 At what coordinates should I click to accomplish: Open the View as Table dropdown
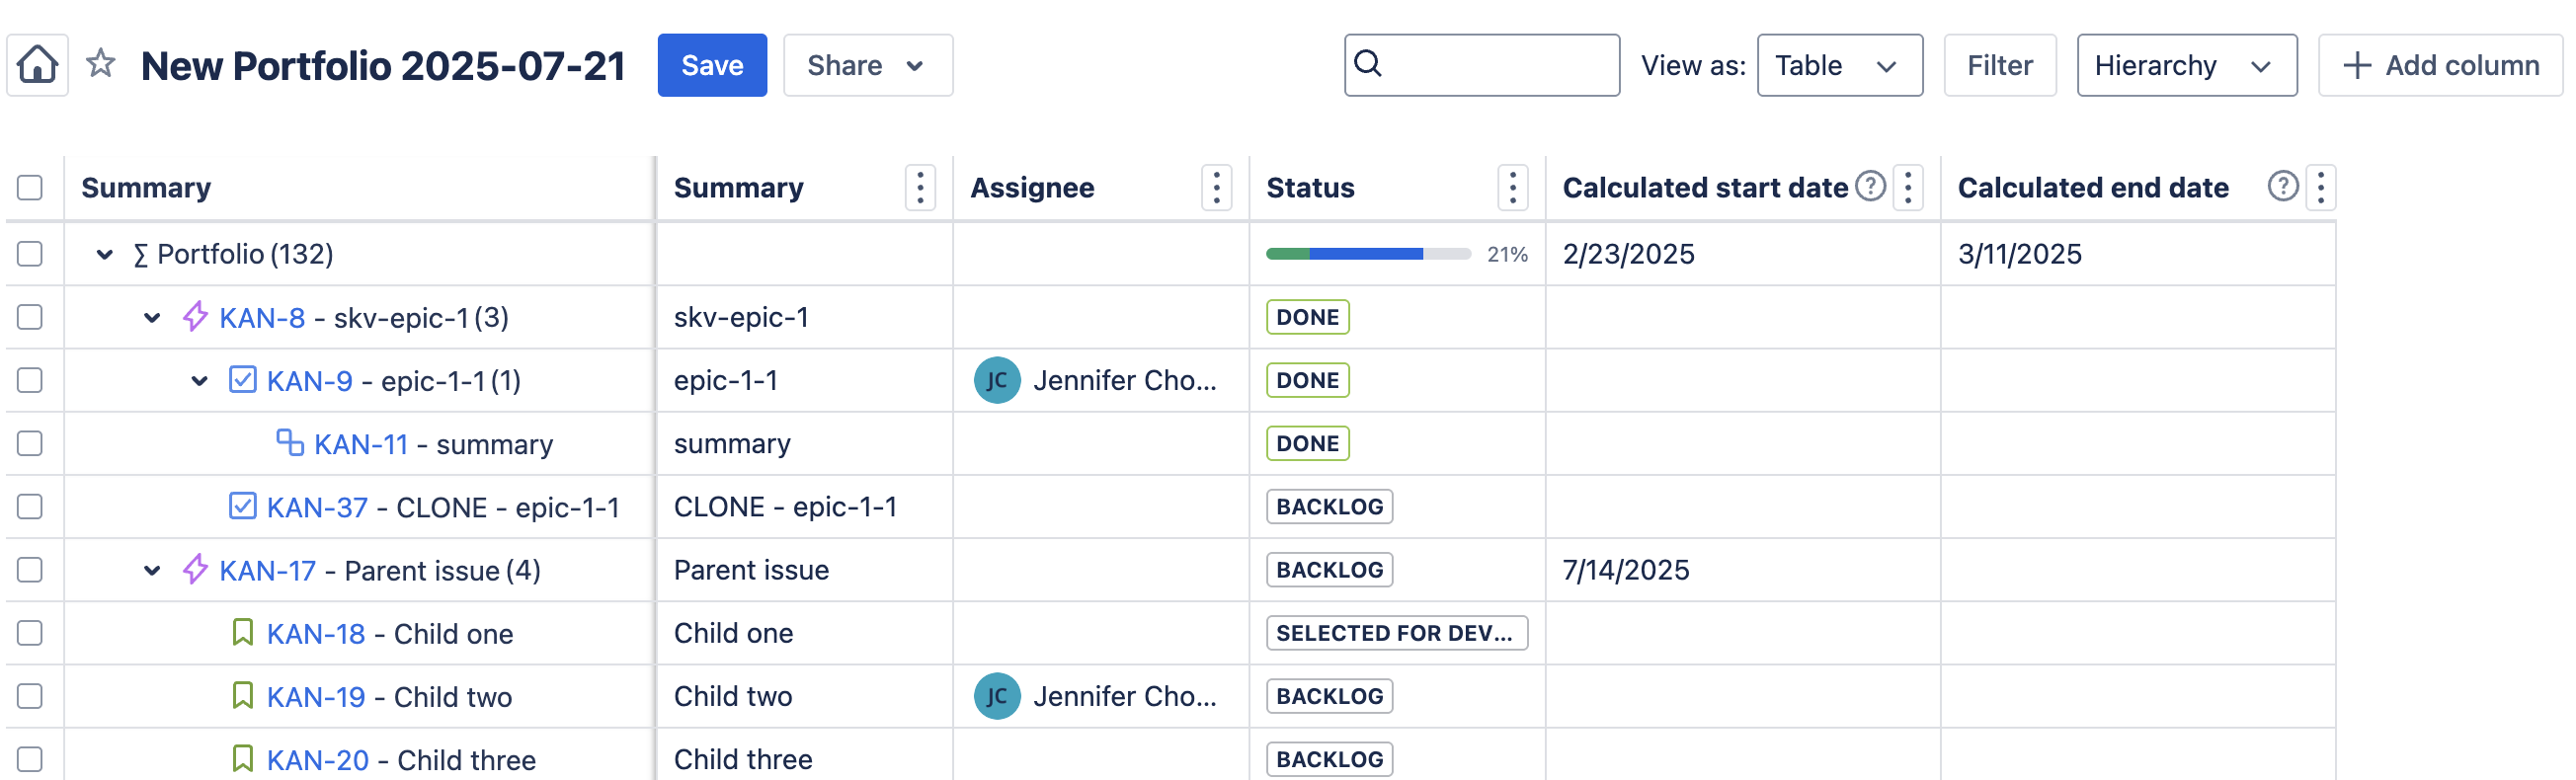(x=1839, y=66)
